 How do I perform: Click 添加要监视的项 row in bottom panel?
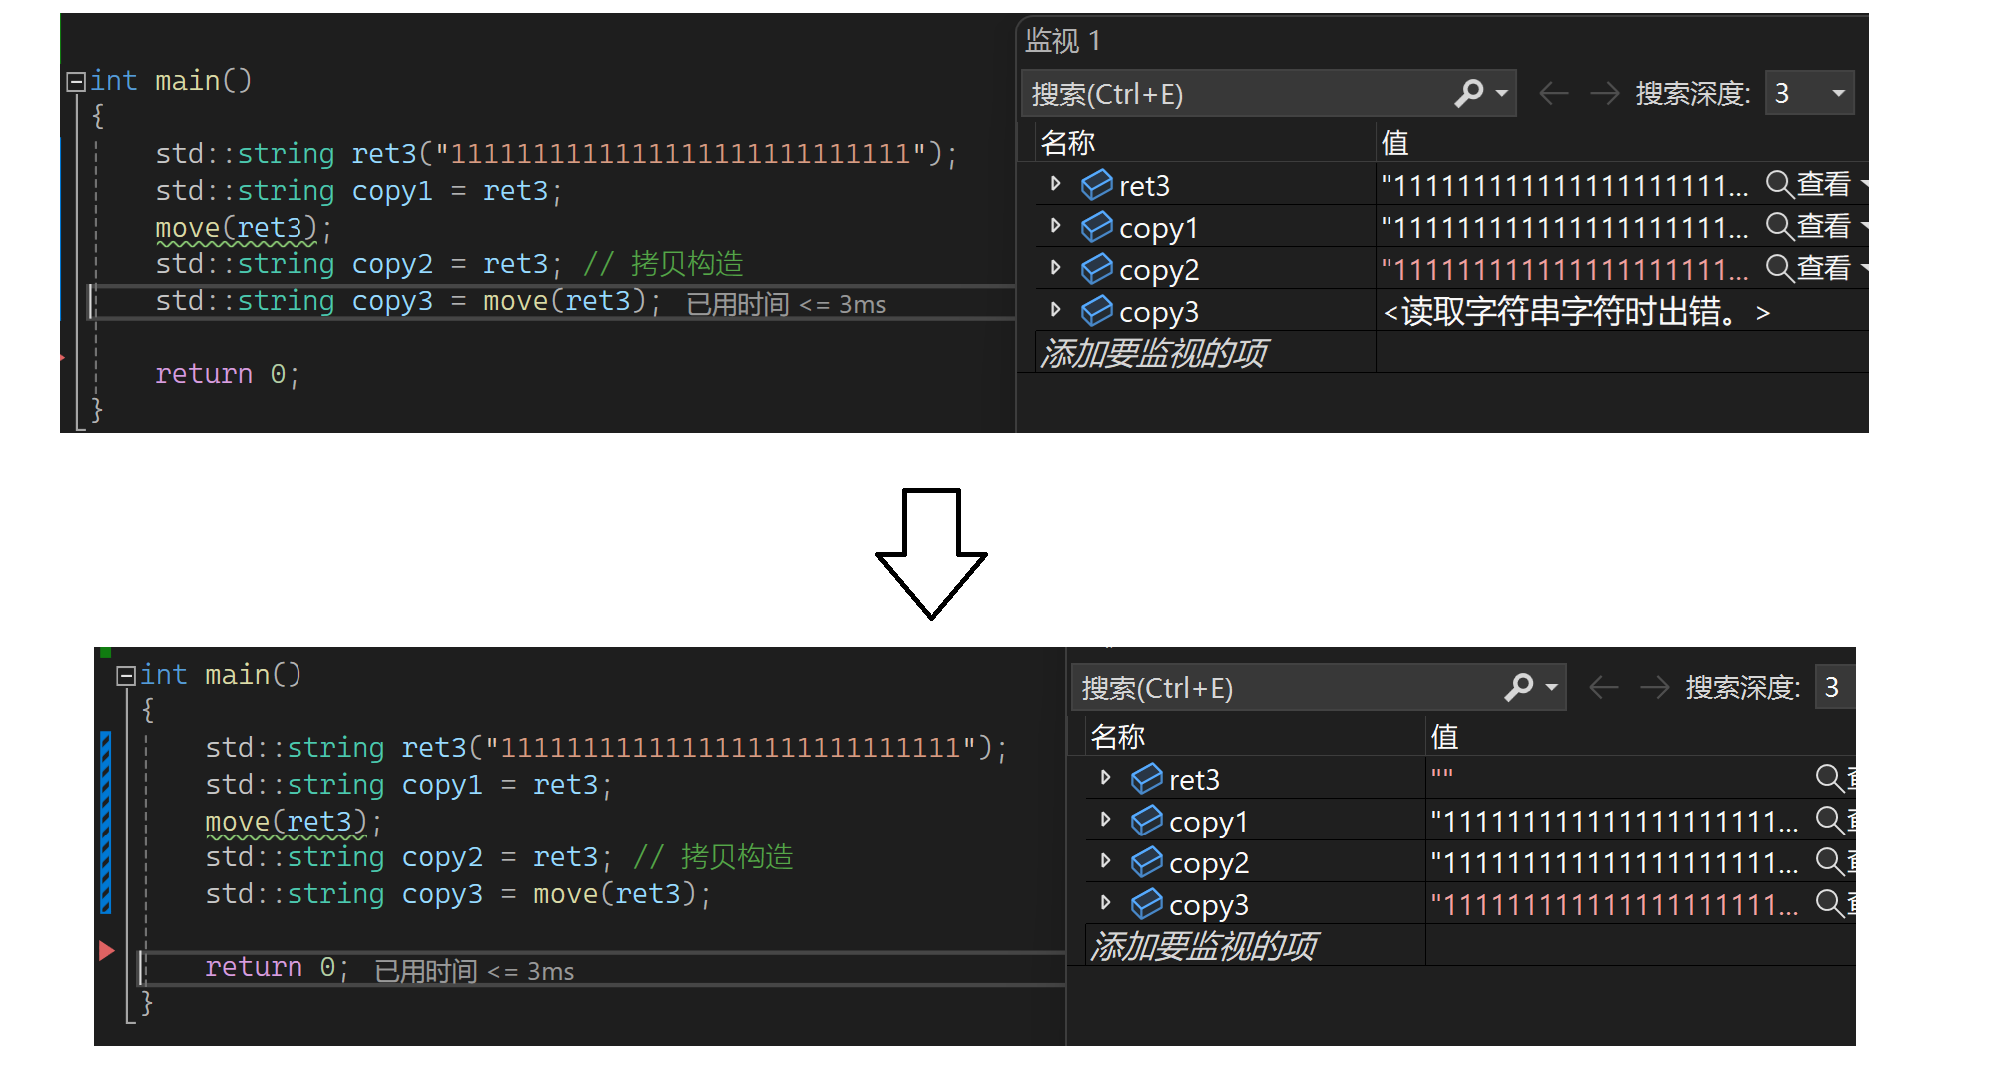1204,946
